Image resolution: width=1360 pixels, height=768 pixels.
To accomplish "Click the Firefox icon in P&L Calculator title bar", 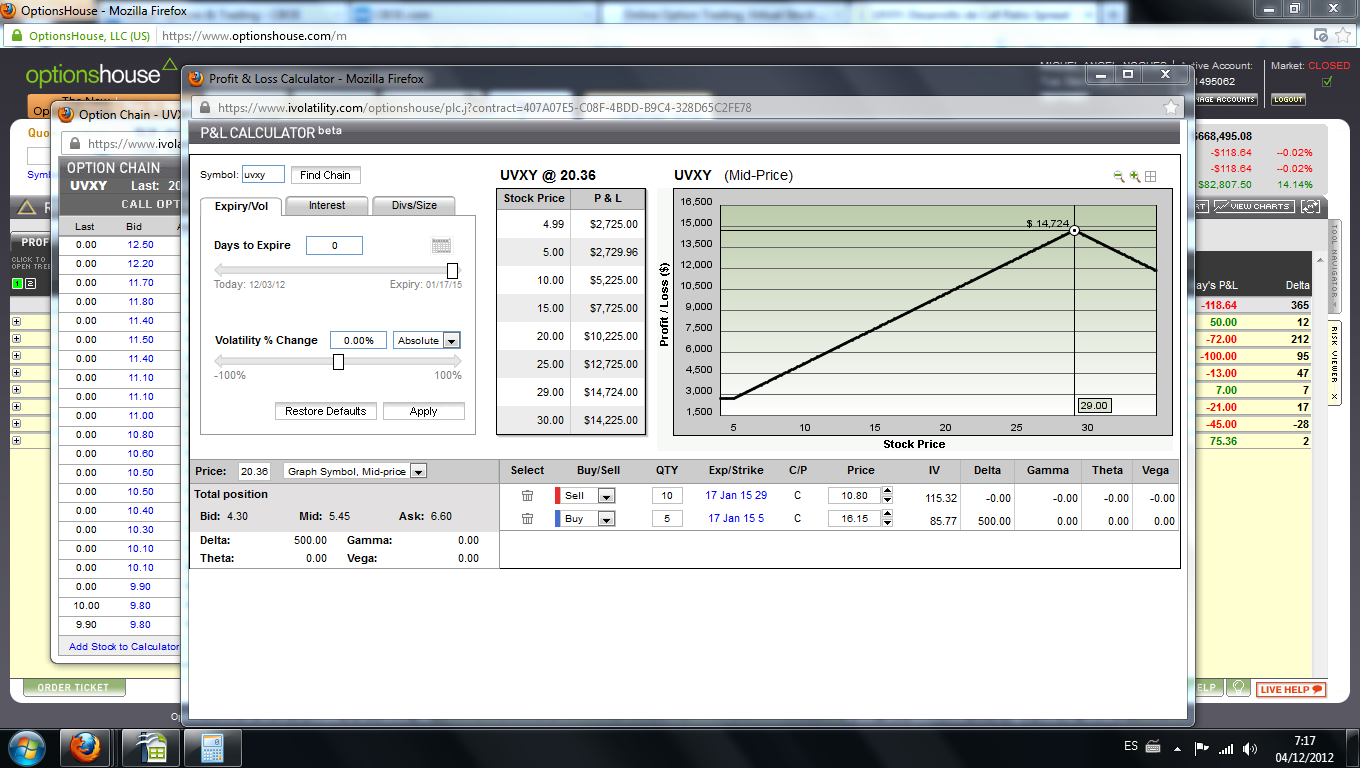I will [196, 78].
